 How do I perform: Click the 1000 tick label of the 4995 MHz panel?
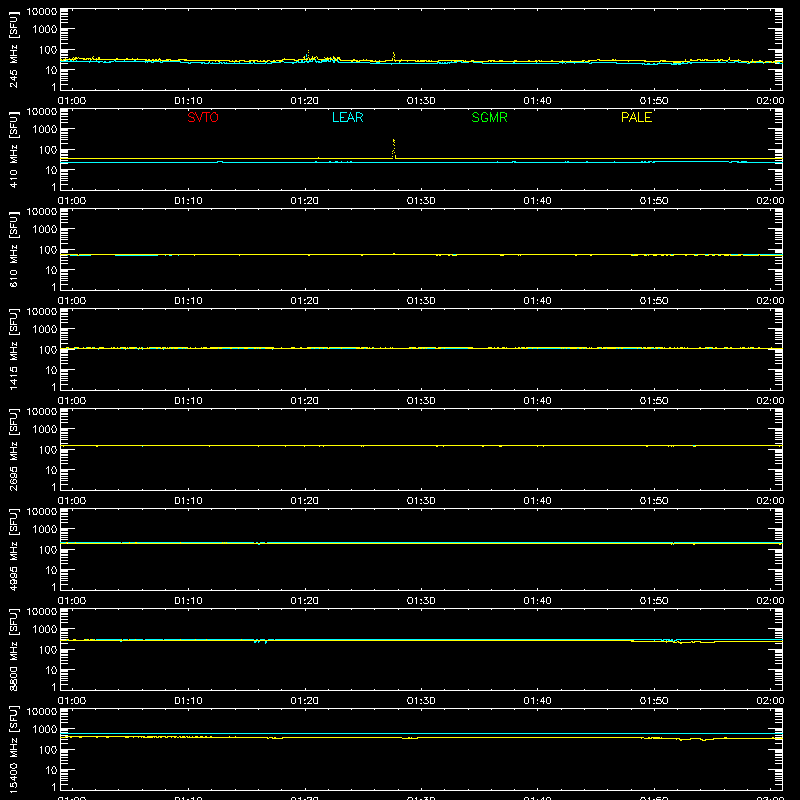point(45,530)
